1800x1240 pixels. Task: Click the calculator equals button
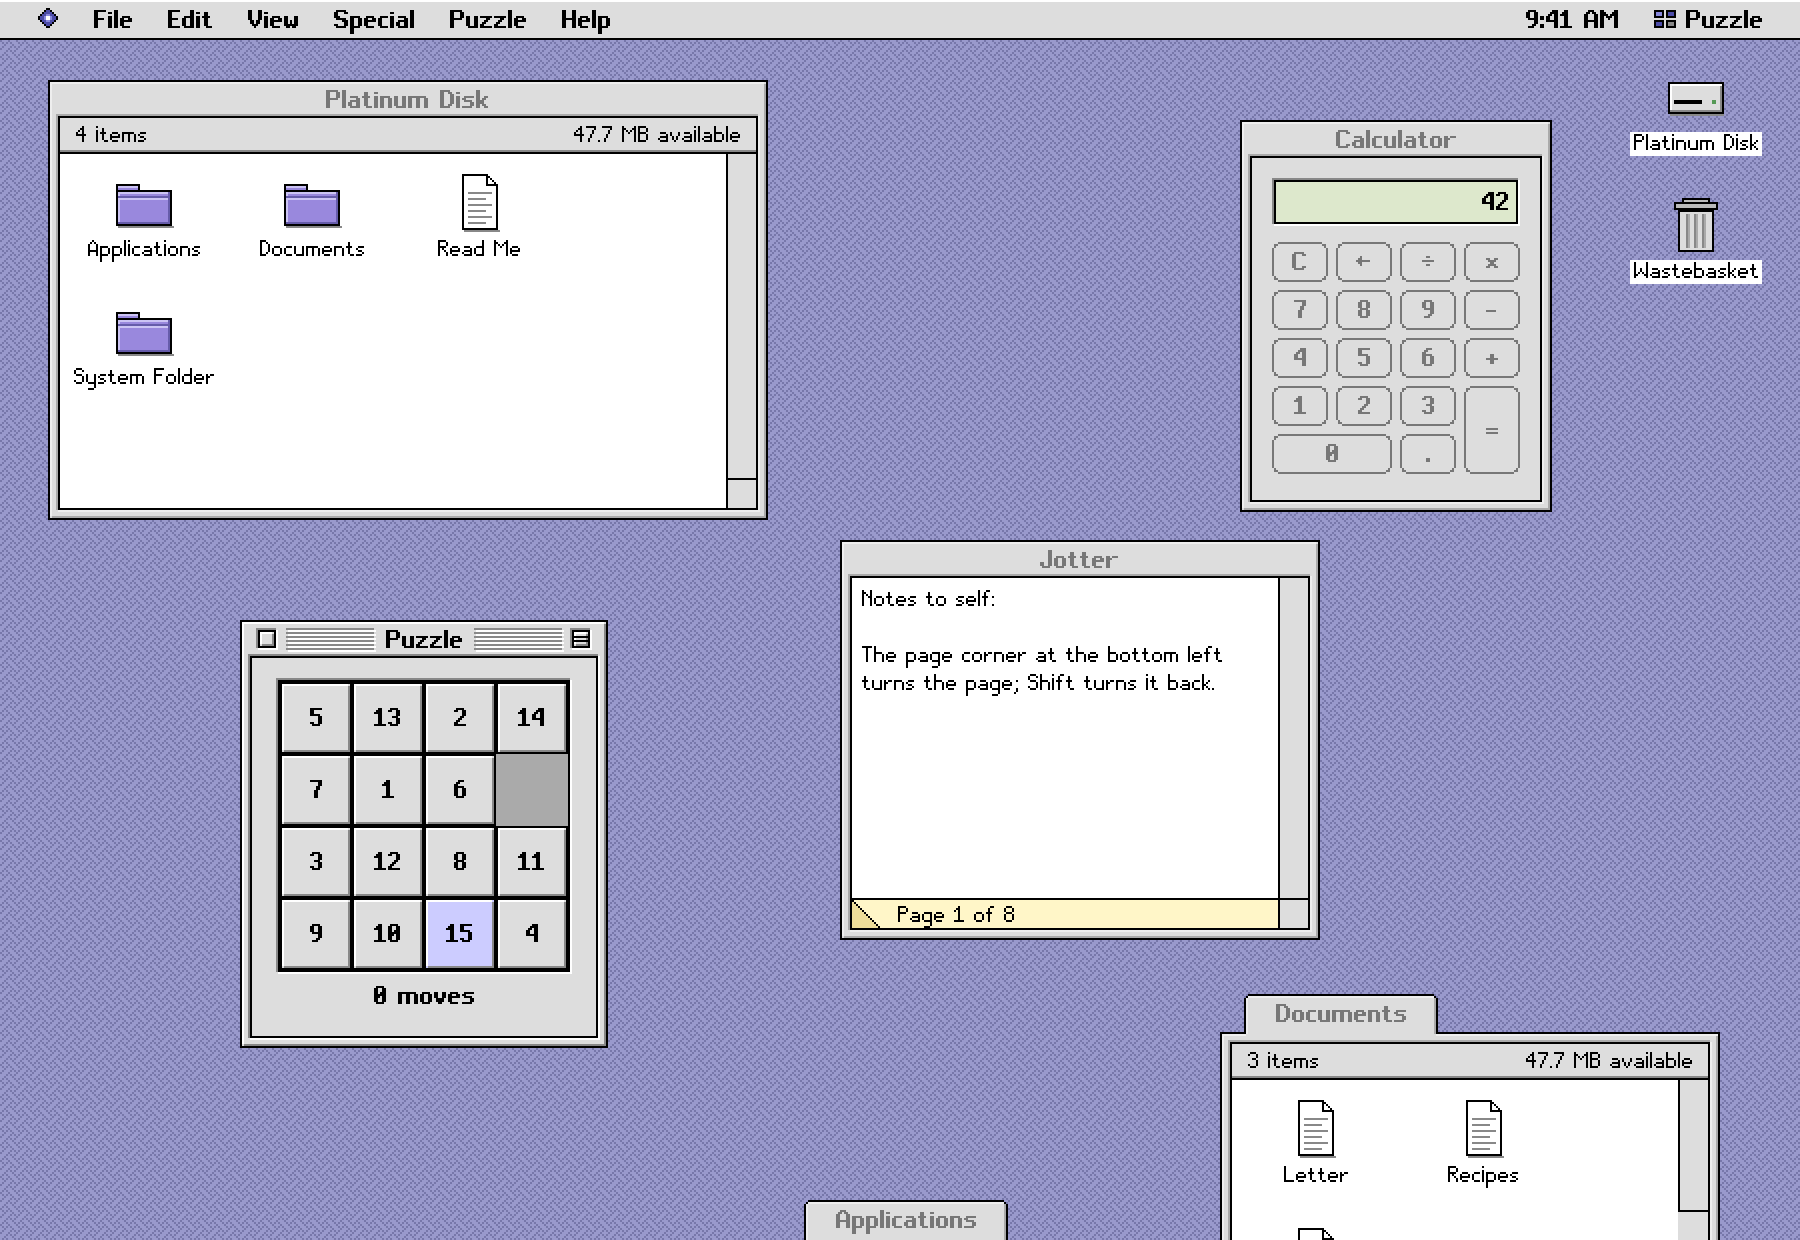(1491, 430)
